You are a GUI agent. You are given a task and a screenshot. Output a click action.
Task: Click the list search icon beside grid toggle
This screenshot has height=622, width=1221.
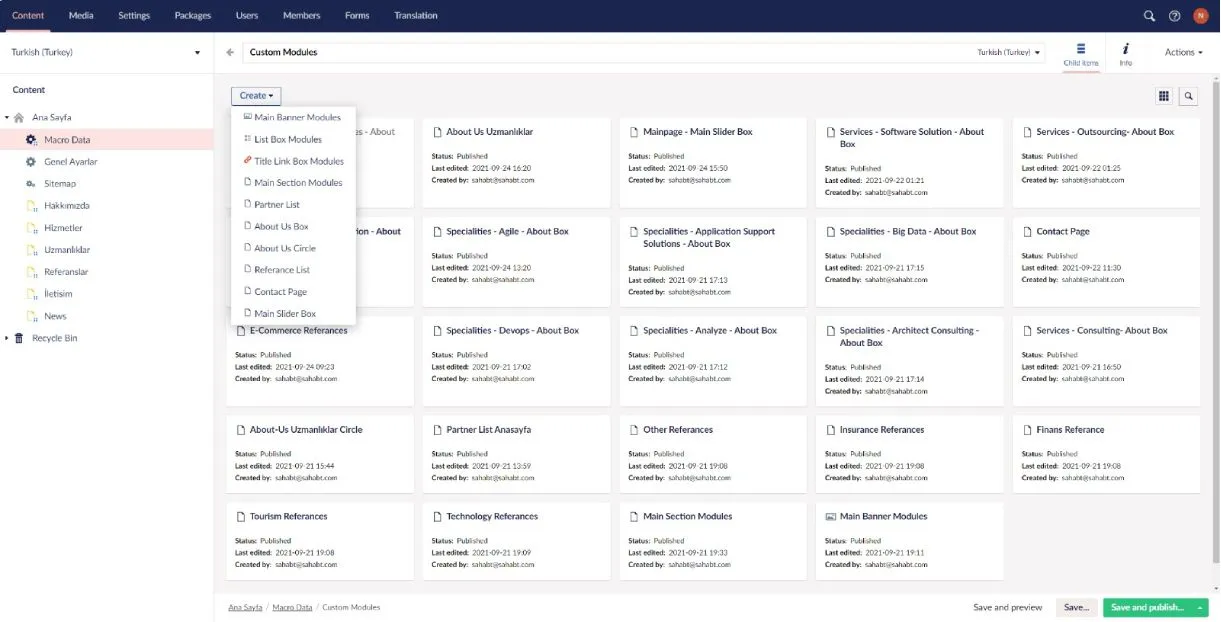(x=1189, y=96)
